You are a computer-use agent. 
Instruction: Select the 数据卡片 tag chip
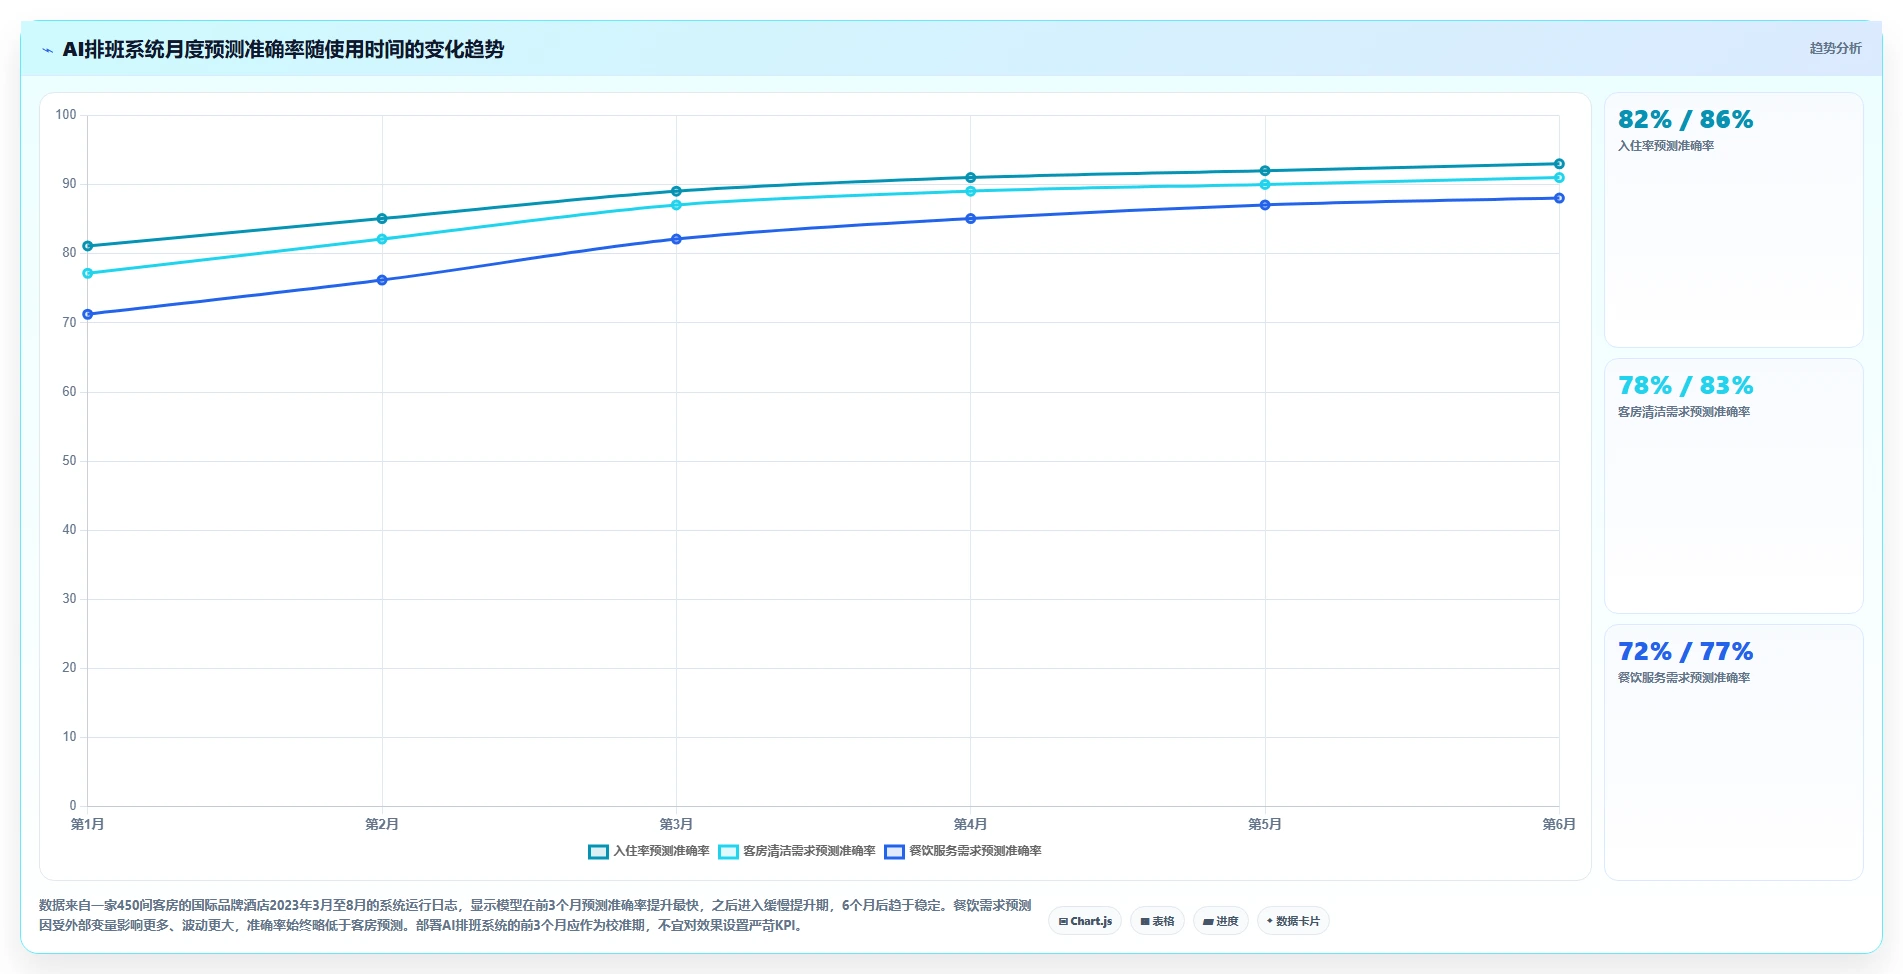click(x=1293, y=921)
